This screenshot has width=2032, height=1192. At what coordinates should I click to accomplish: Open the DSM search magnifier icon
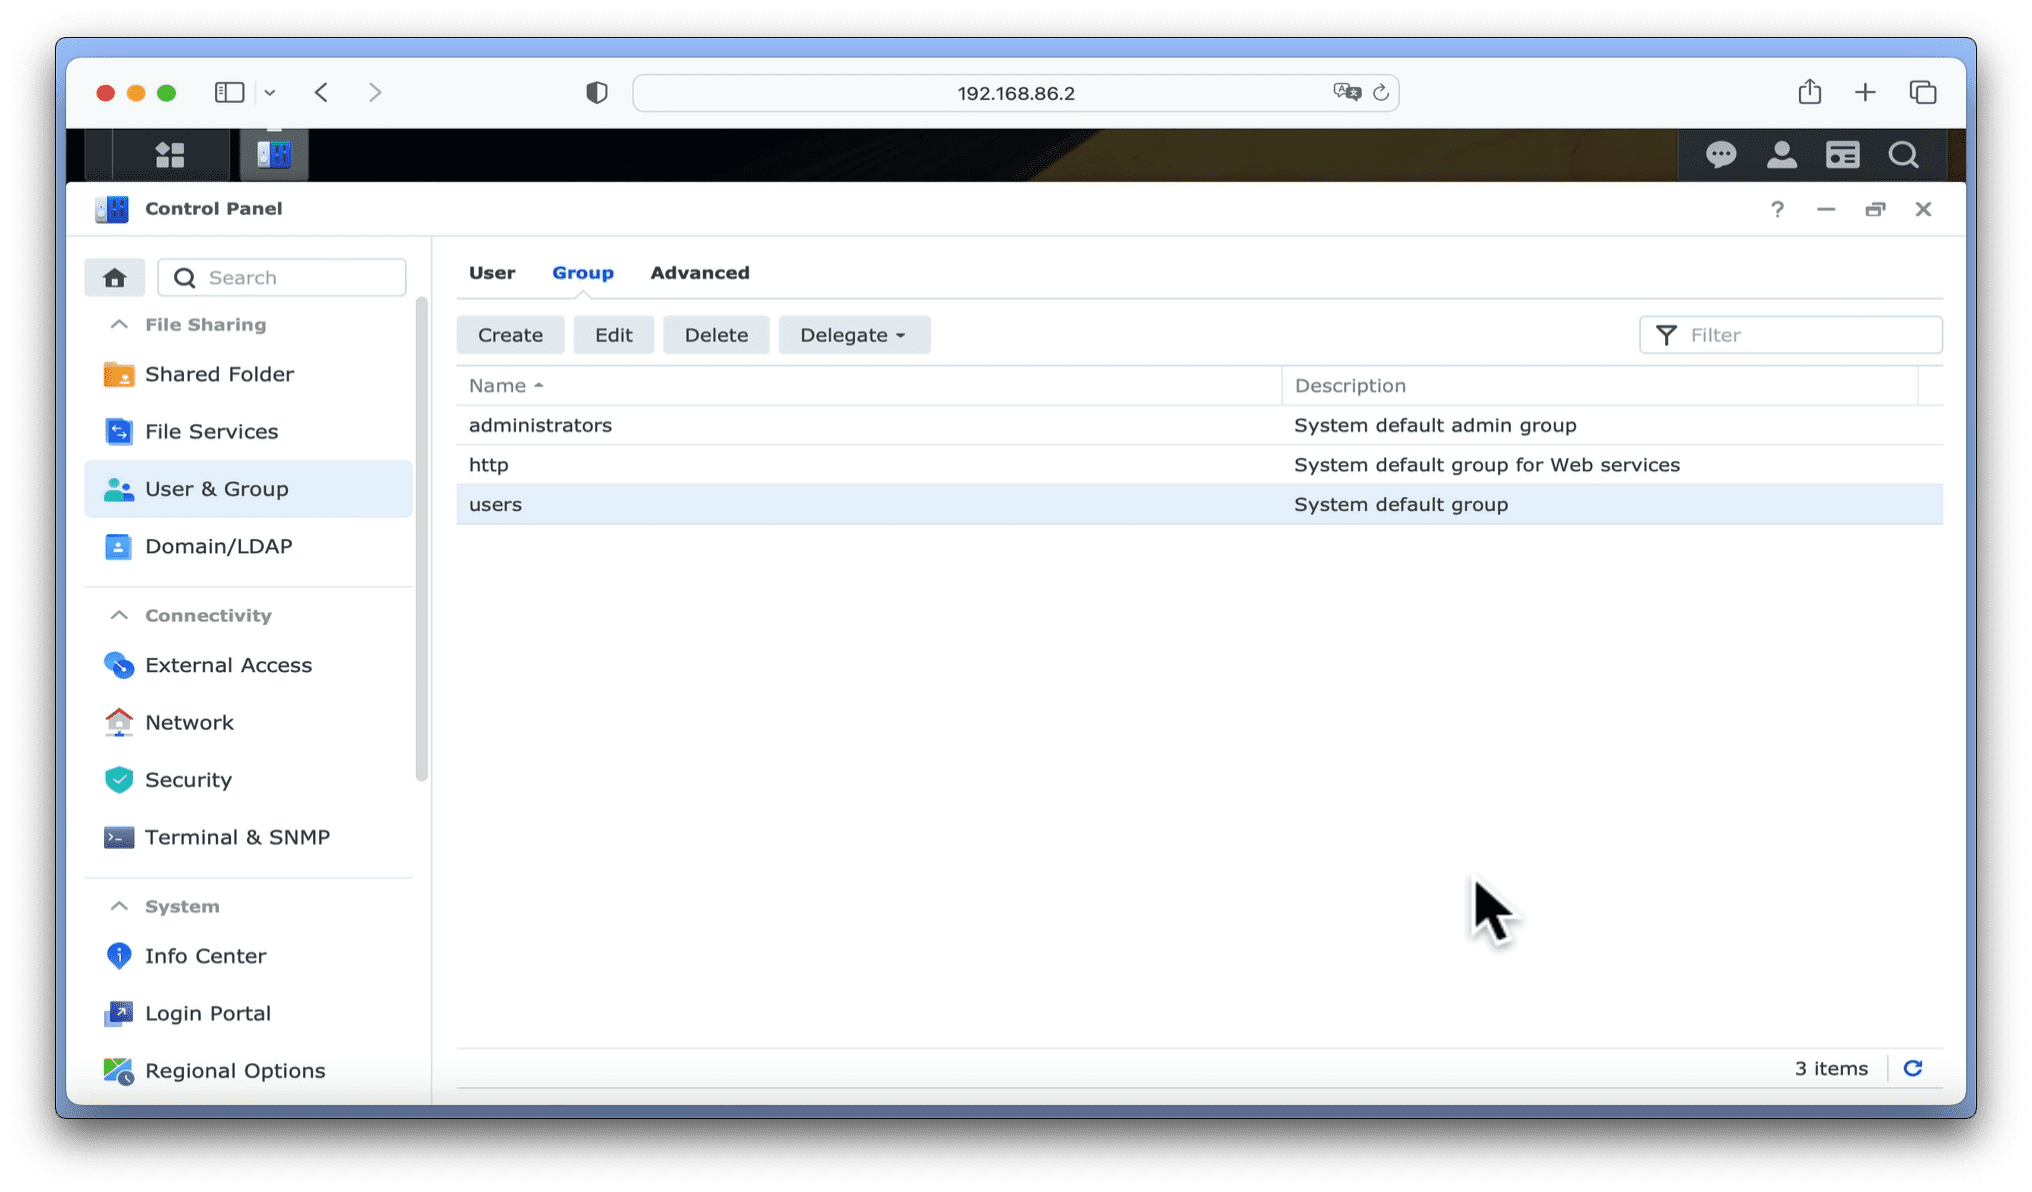click(1903, 155)
